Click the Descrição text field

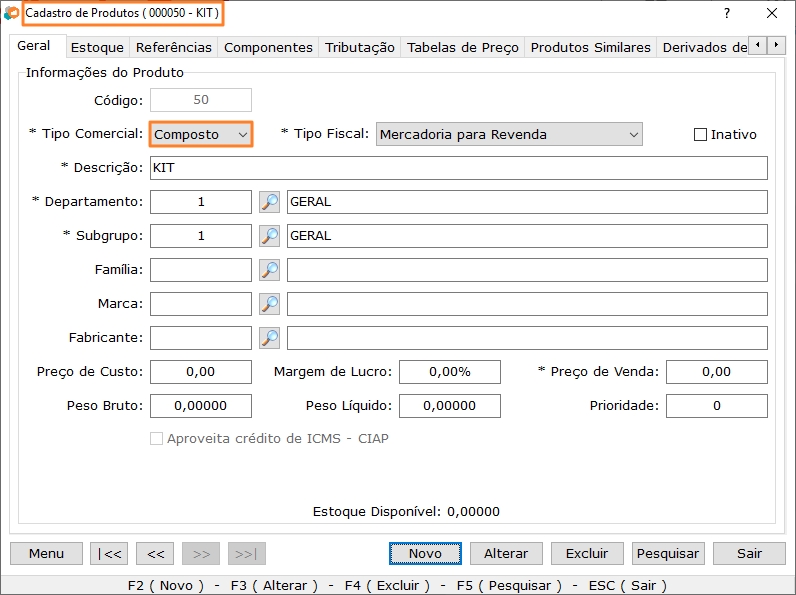(x=458, y=168)
